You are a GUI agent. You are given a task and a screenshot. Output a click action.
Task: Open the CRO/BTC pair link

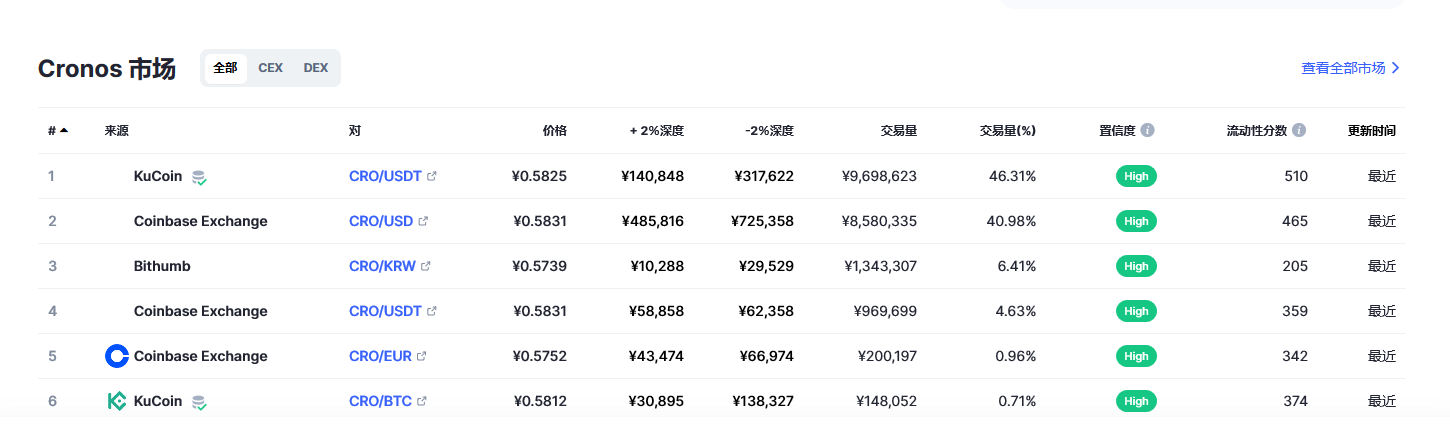pyautogui.click(x=380, y=401)
